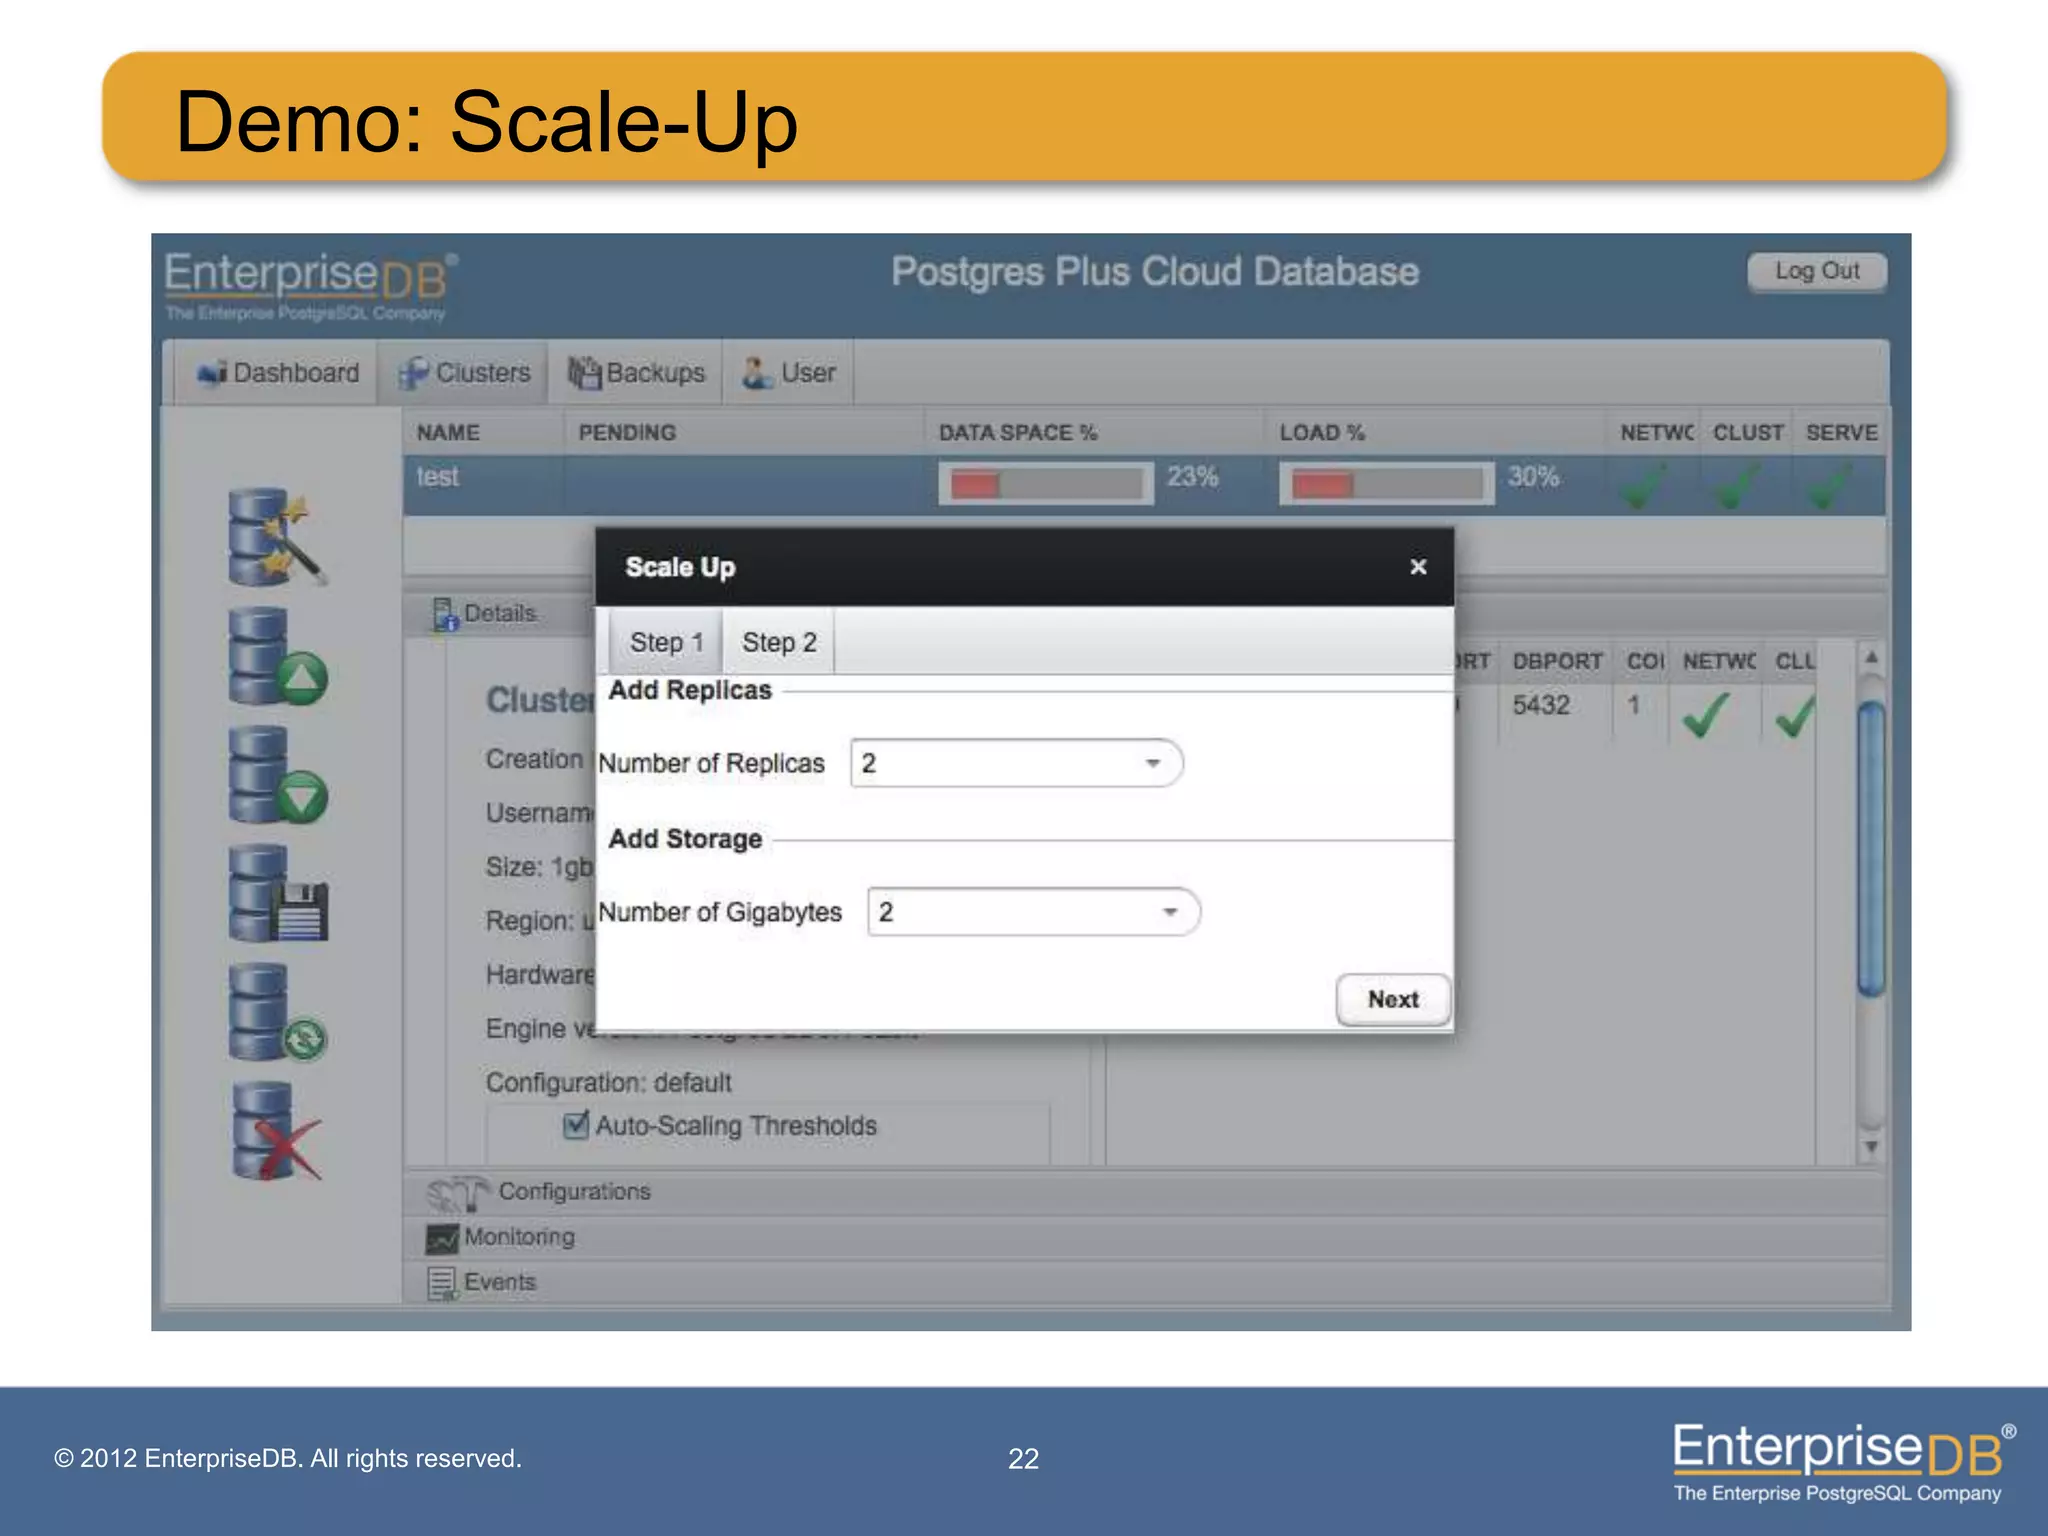Expand the Monitoring section

[1145, 1237]
